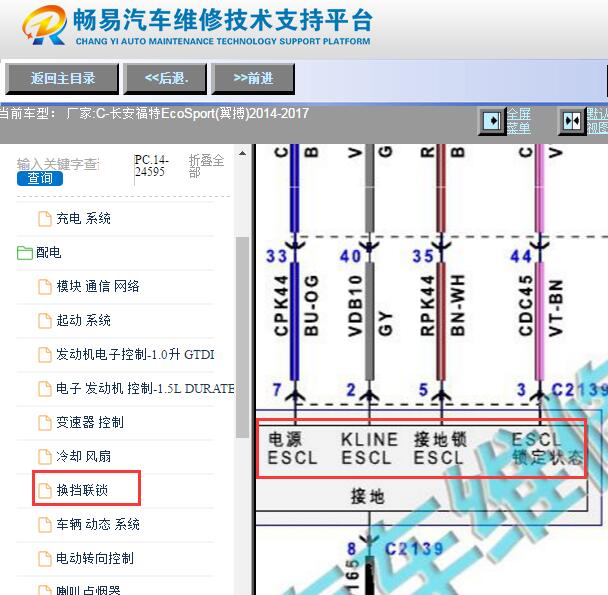The height and width of the screenshot is (595, 608).
Task: Click wire label RPK44 in diagram
Action: click(427, 305)
